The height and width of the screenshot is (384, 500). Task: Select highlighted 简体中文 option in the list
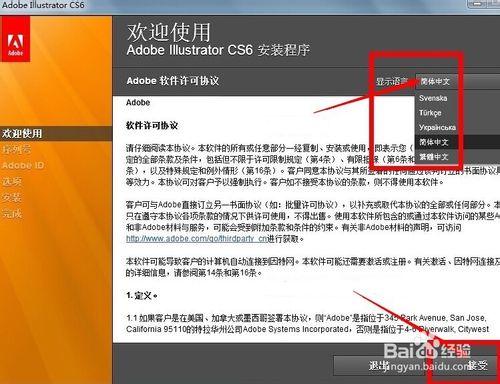(457, 142)
